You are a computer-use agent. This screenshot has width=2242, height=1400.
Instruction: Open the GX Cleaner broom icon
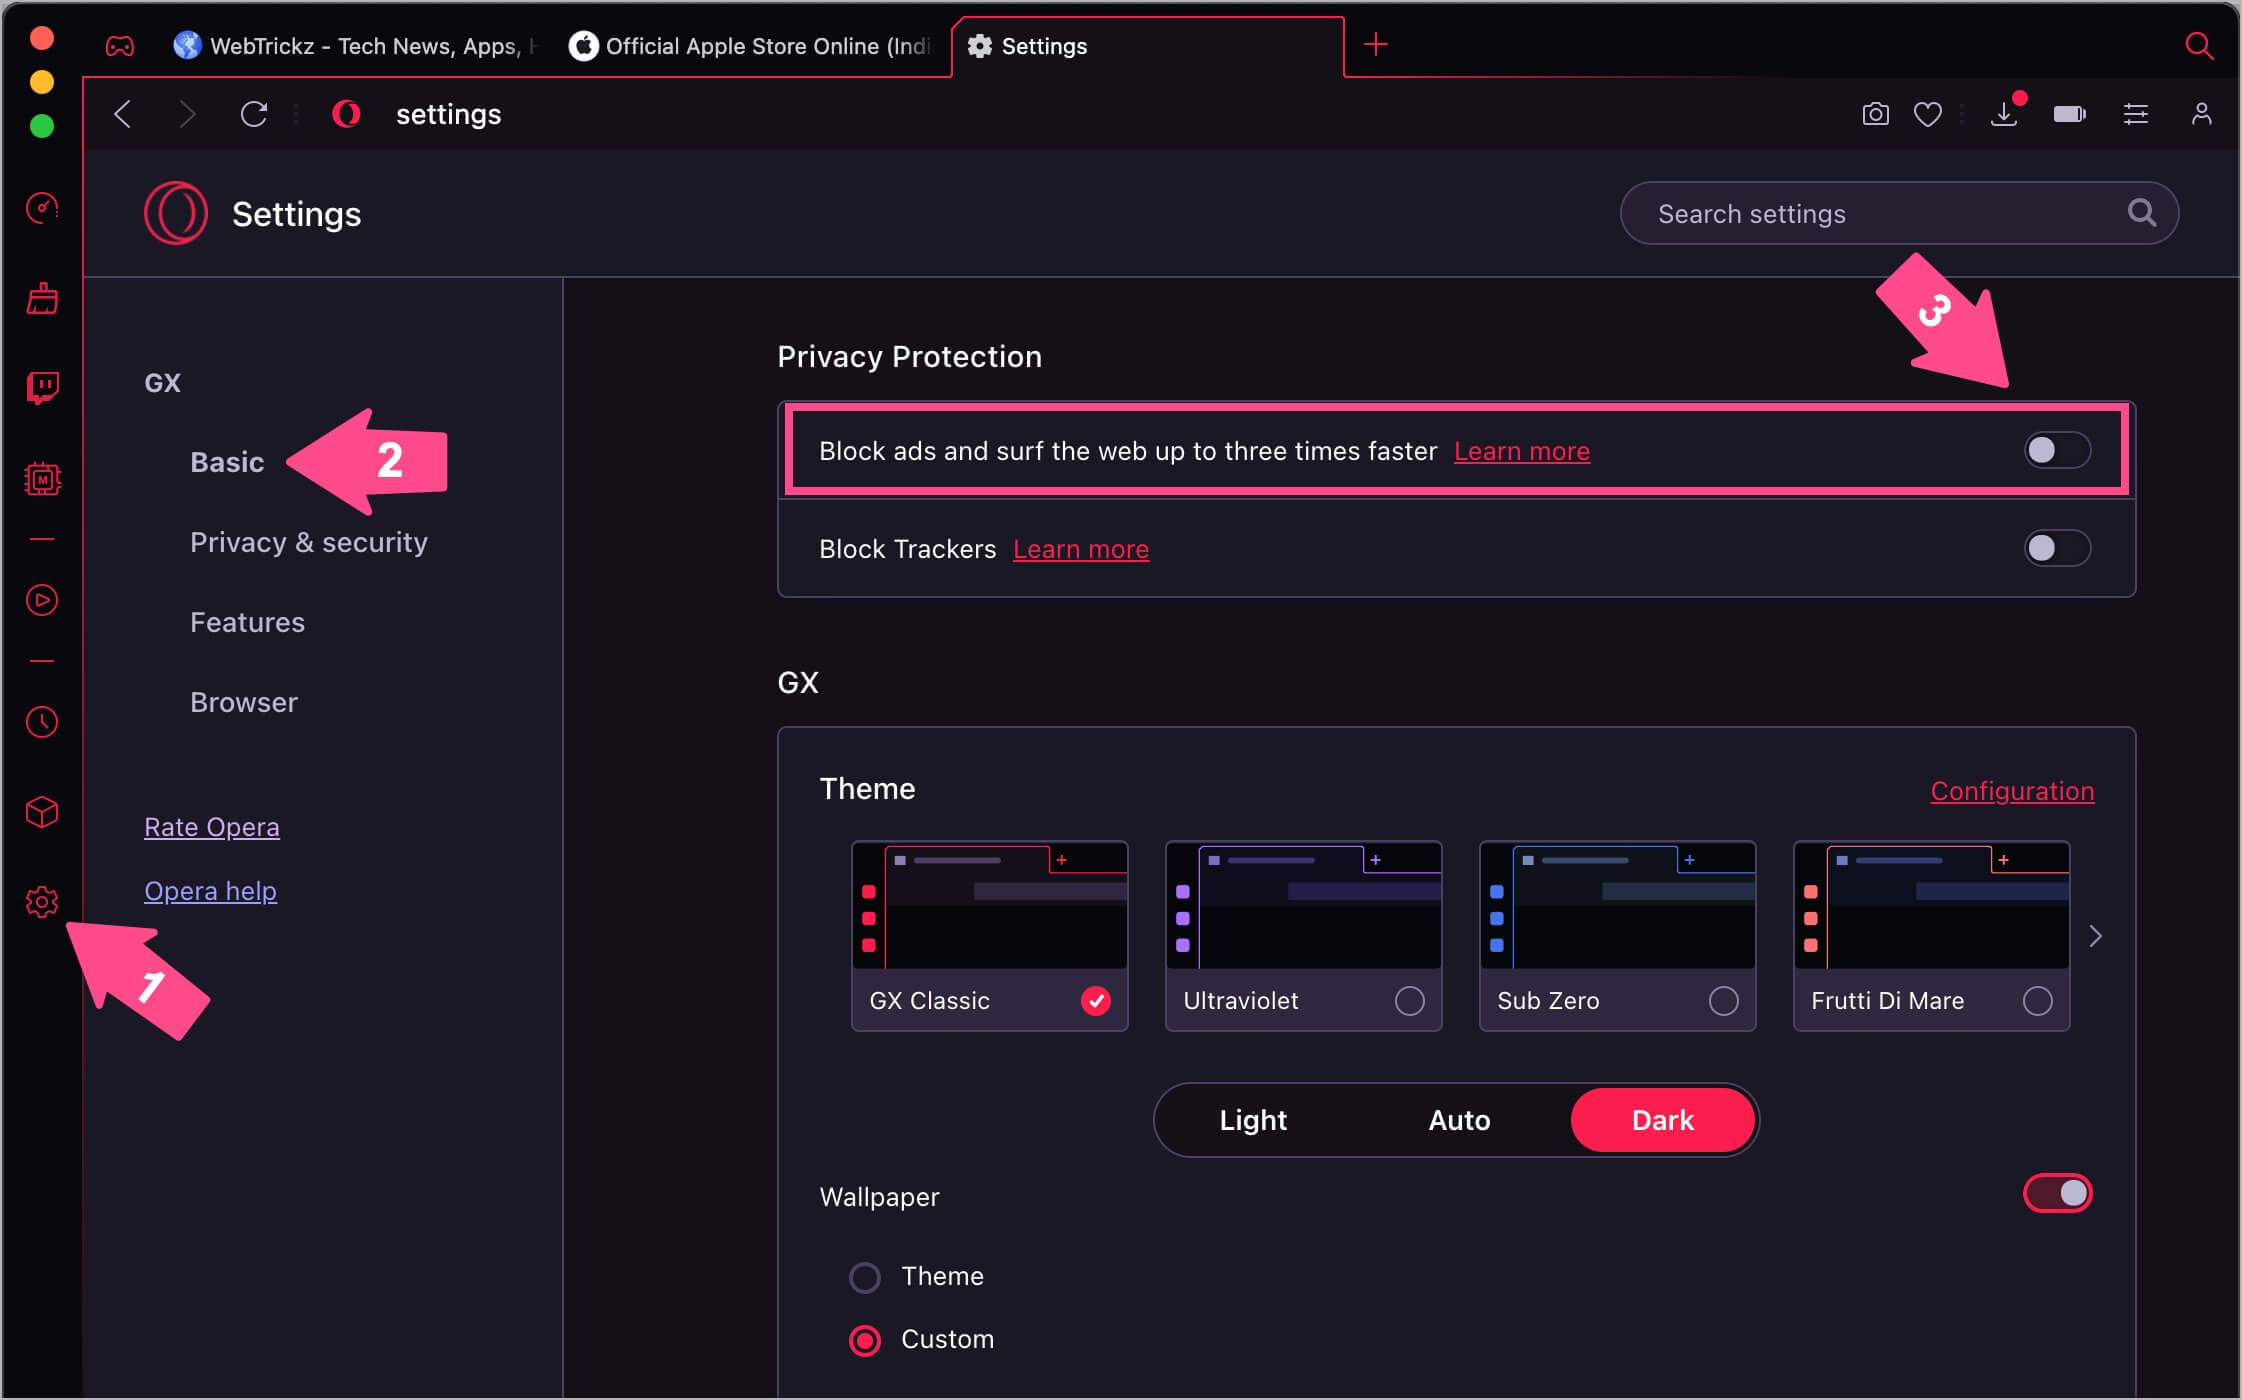(x=42, y=298)
